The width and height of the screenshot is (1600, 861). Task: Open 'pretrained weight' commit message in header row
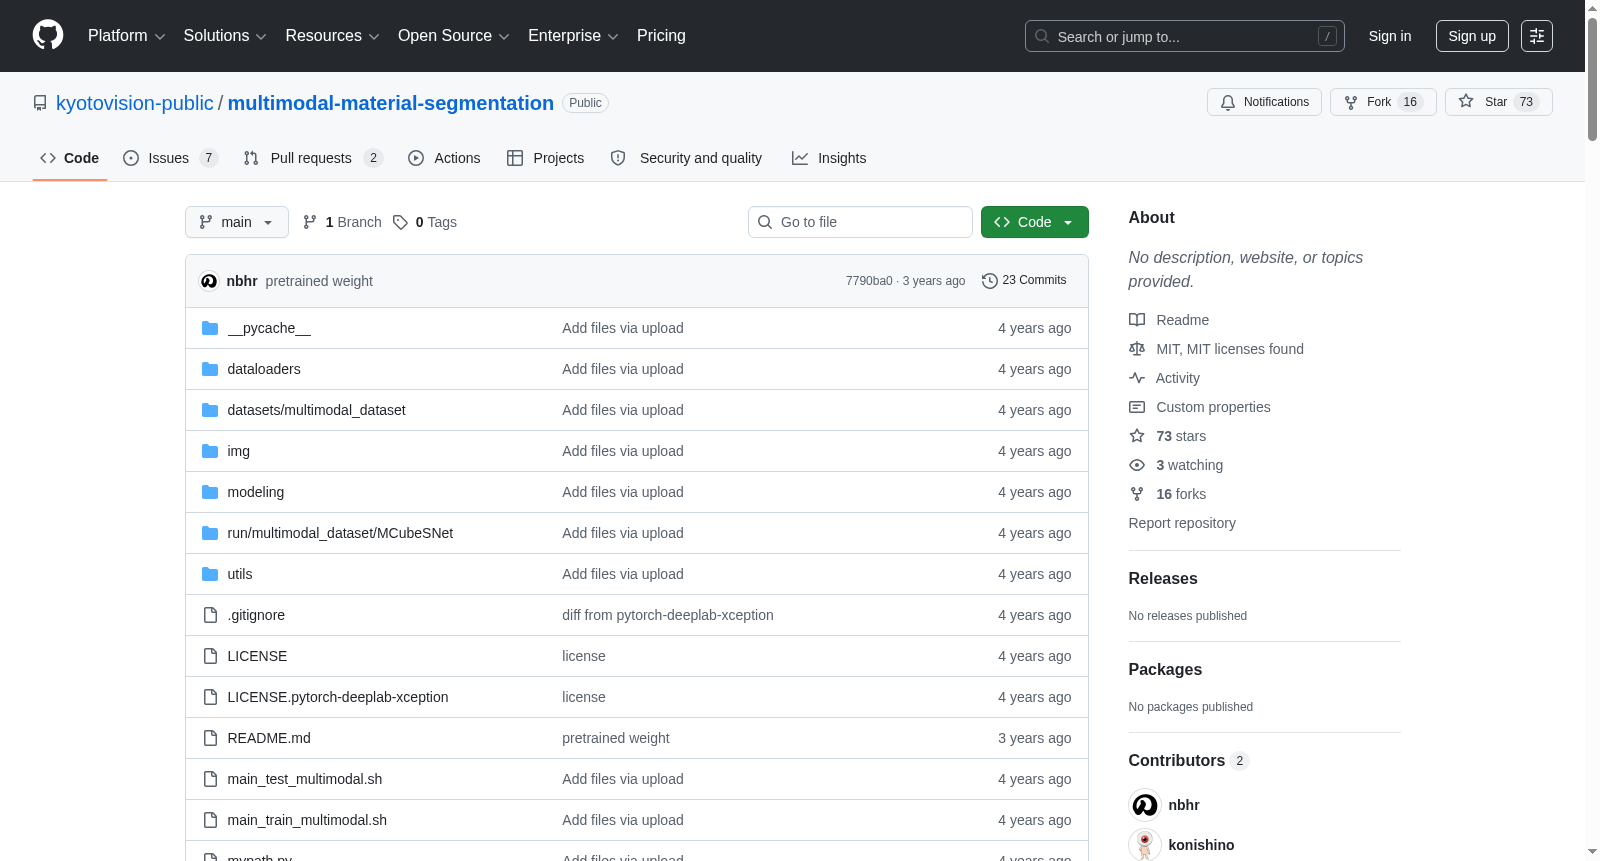pyautogui.click(x=319, y=281)
